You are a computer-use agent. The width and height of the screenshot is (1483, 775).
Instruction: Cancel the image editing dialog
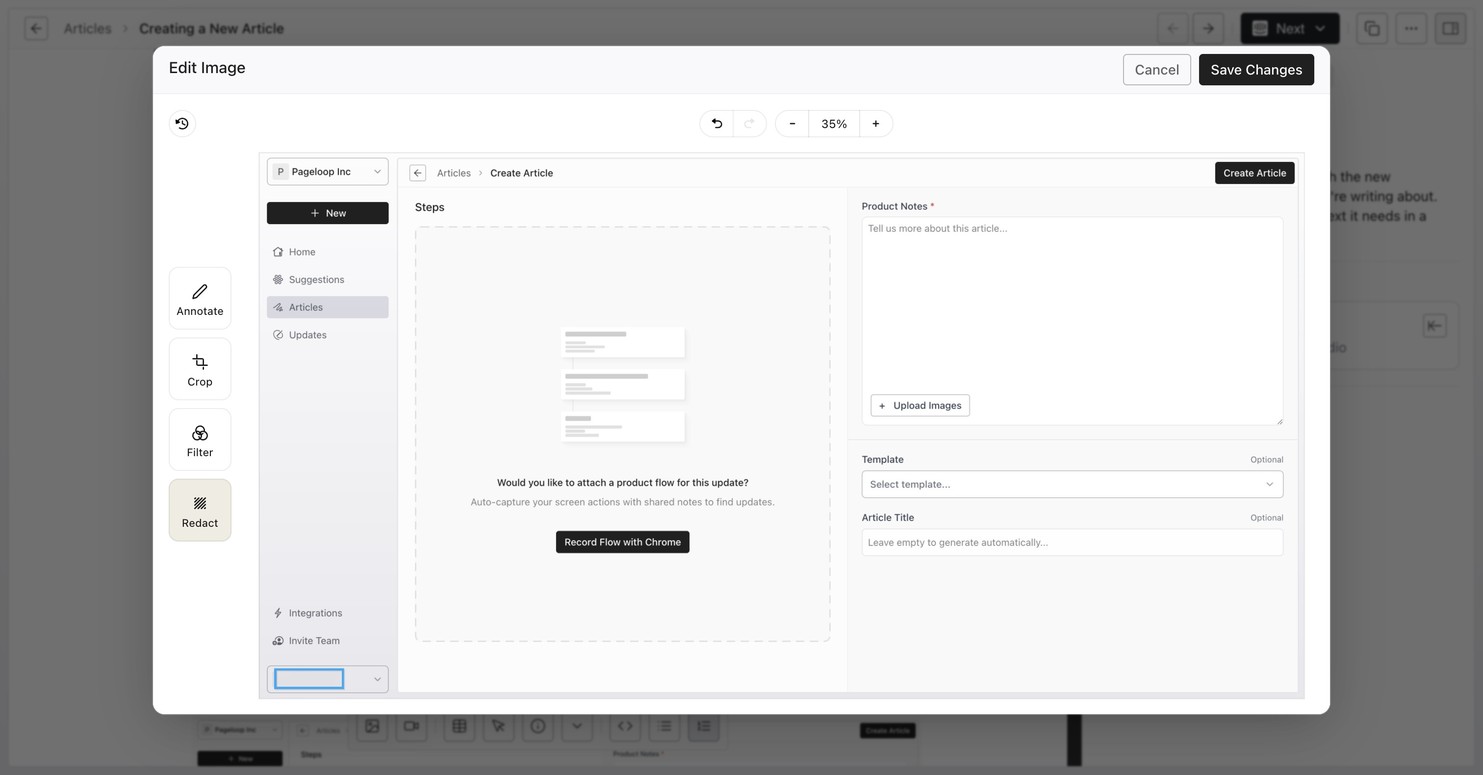[1157, 69]
